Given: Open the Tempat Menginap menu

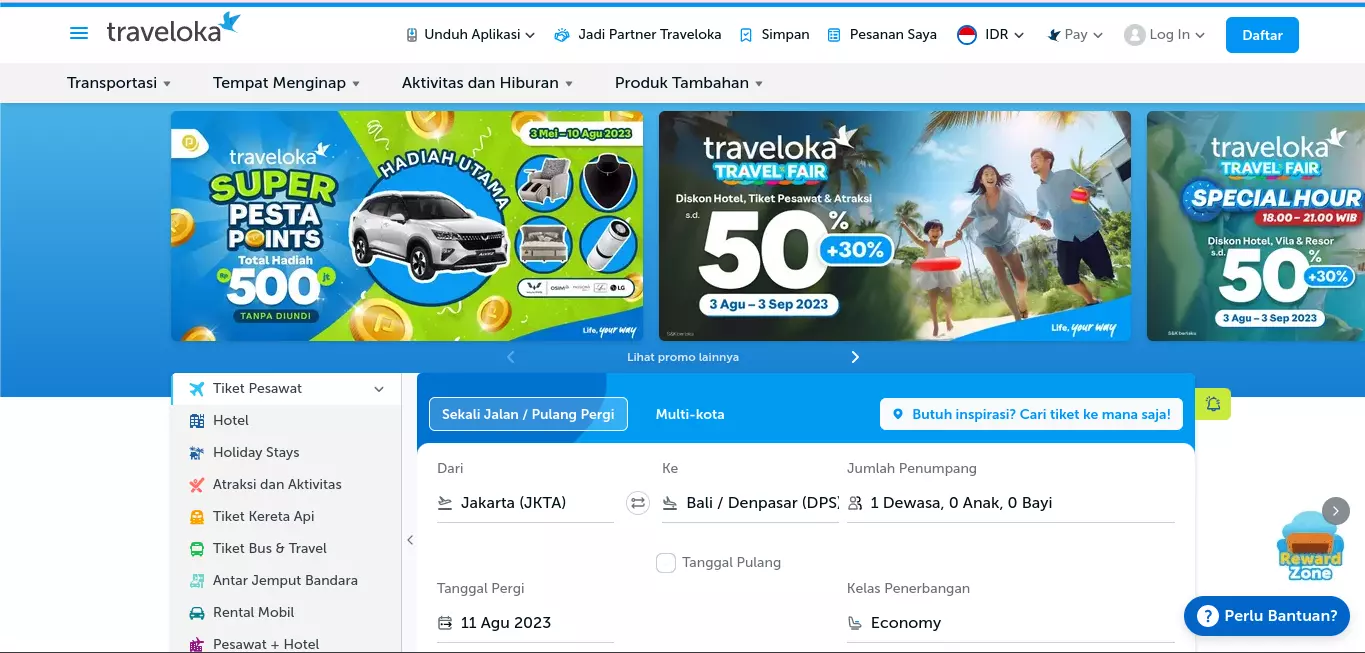Looking at the screenshot, I should pos(286,83).
